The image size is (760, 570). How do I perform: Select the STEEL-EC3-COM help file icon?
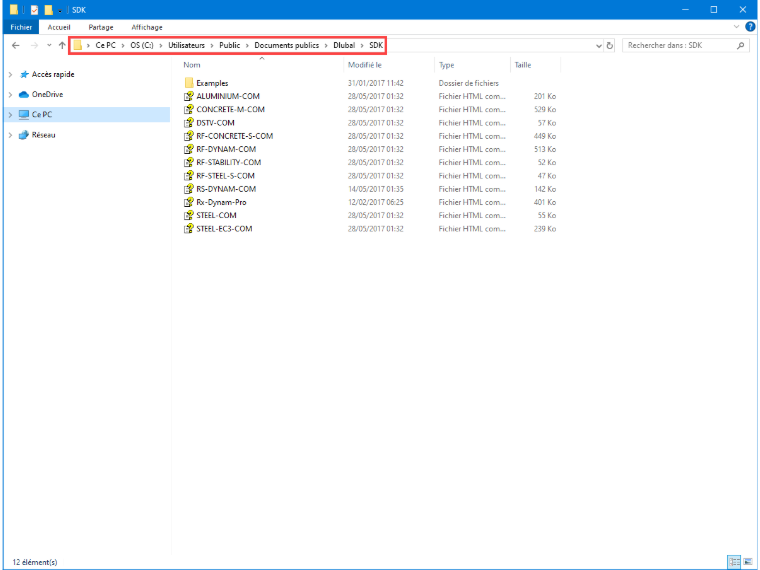click(189, 228)
